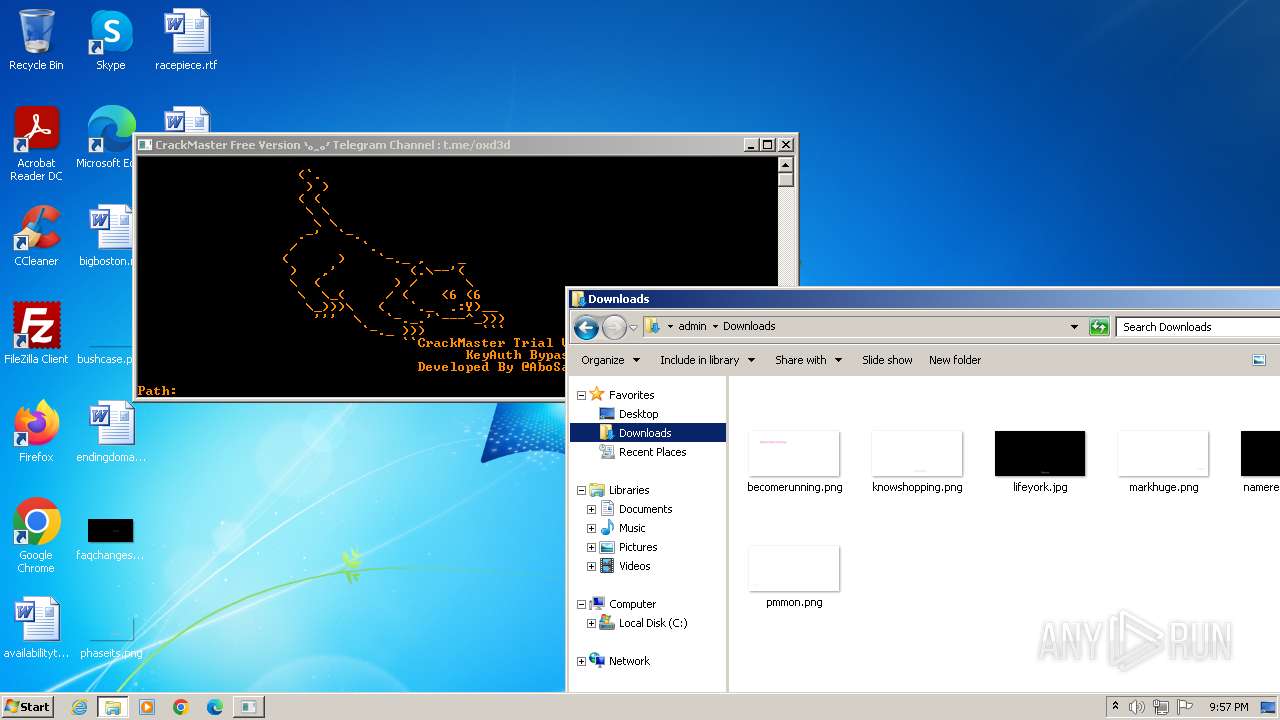The image size is (1280, 720).
Task: Open Edge from the taskbar
Action: click(215, 707)
